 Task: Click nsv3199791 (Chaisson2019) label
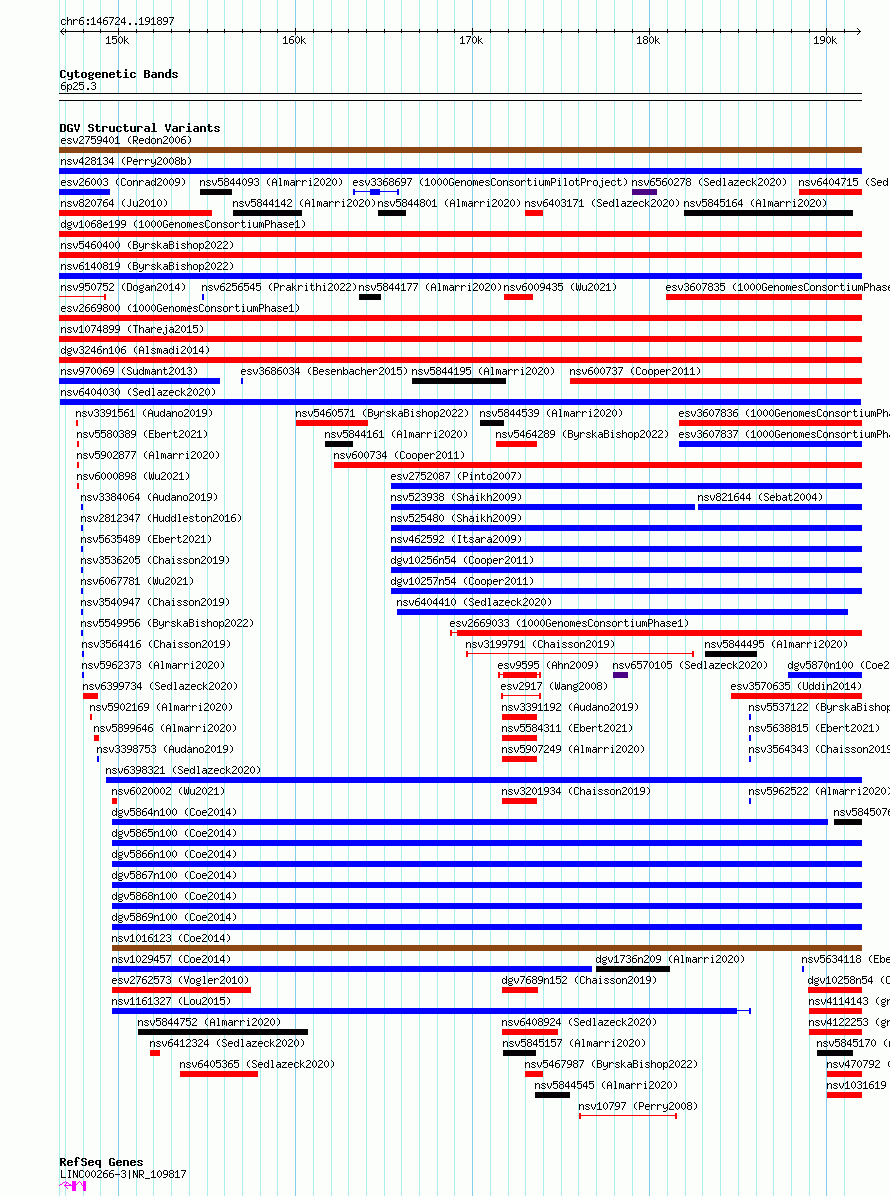[540, 645]
